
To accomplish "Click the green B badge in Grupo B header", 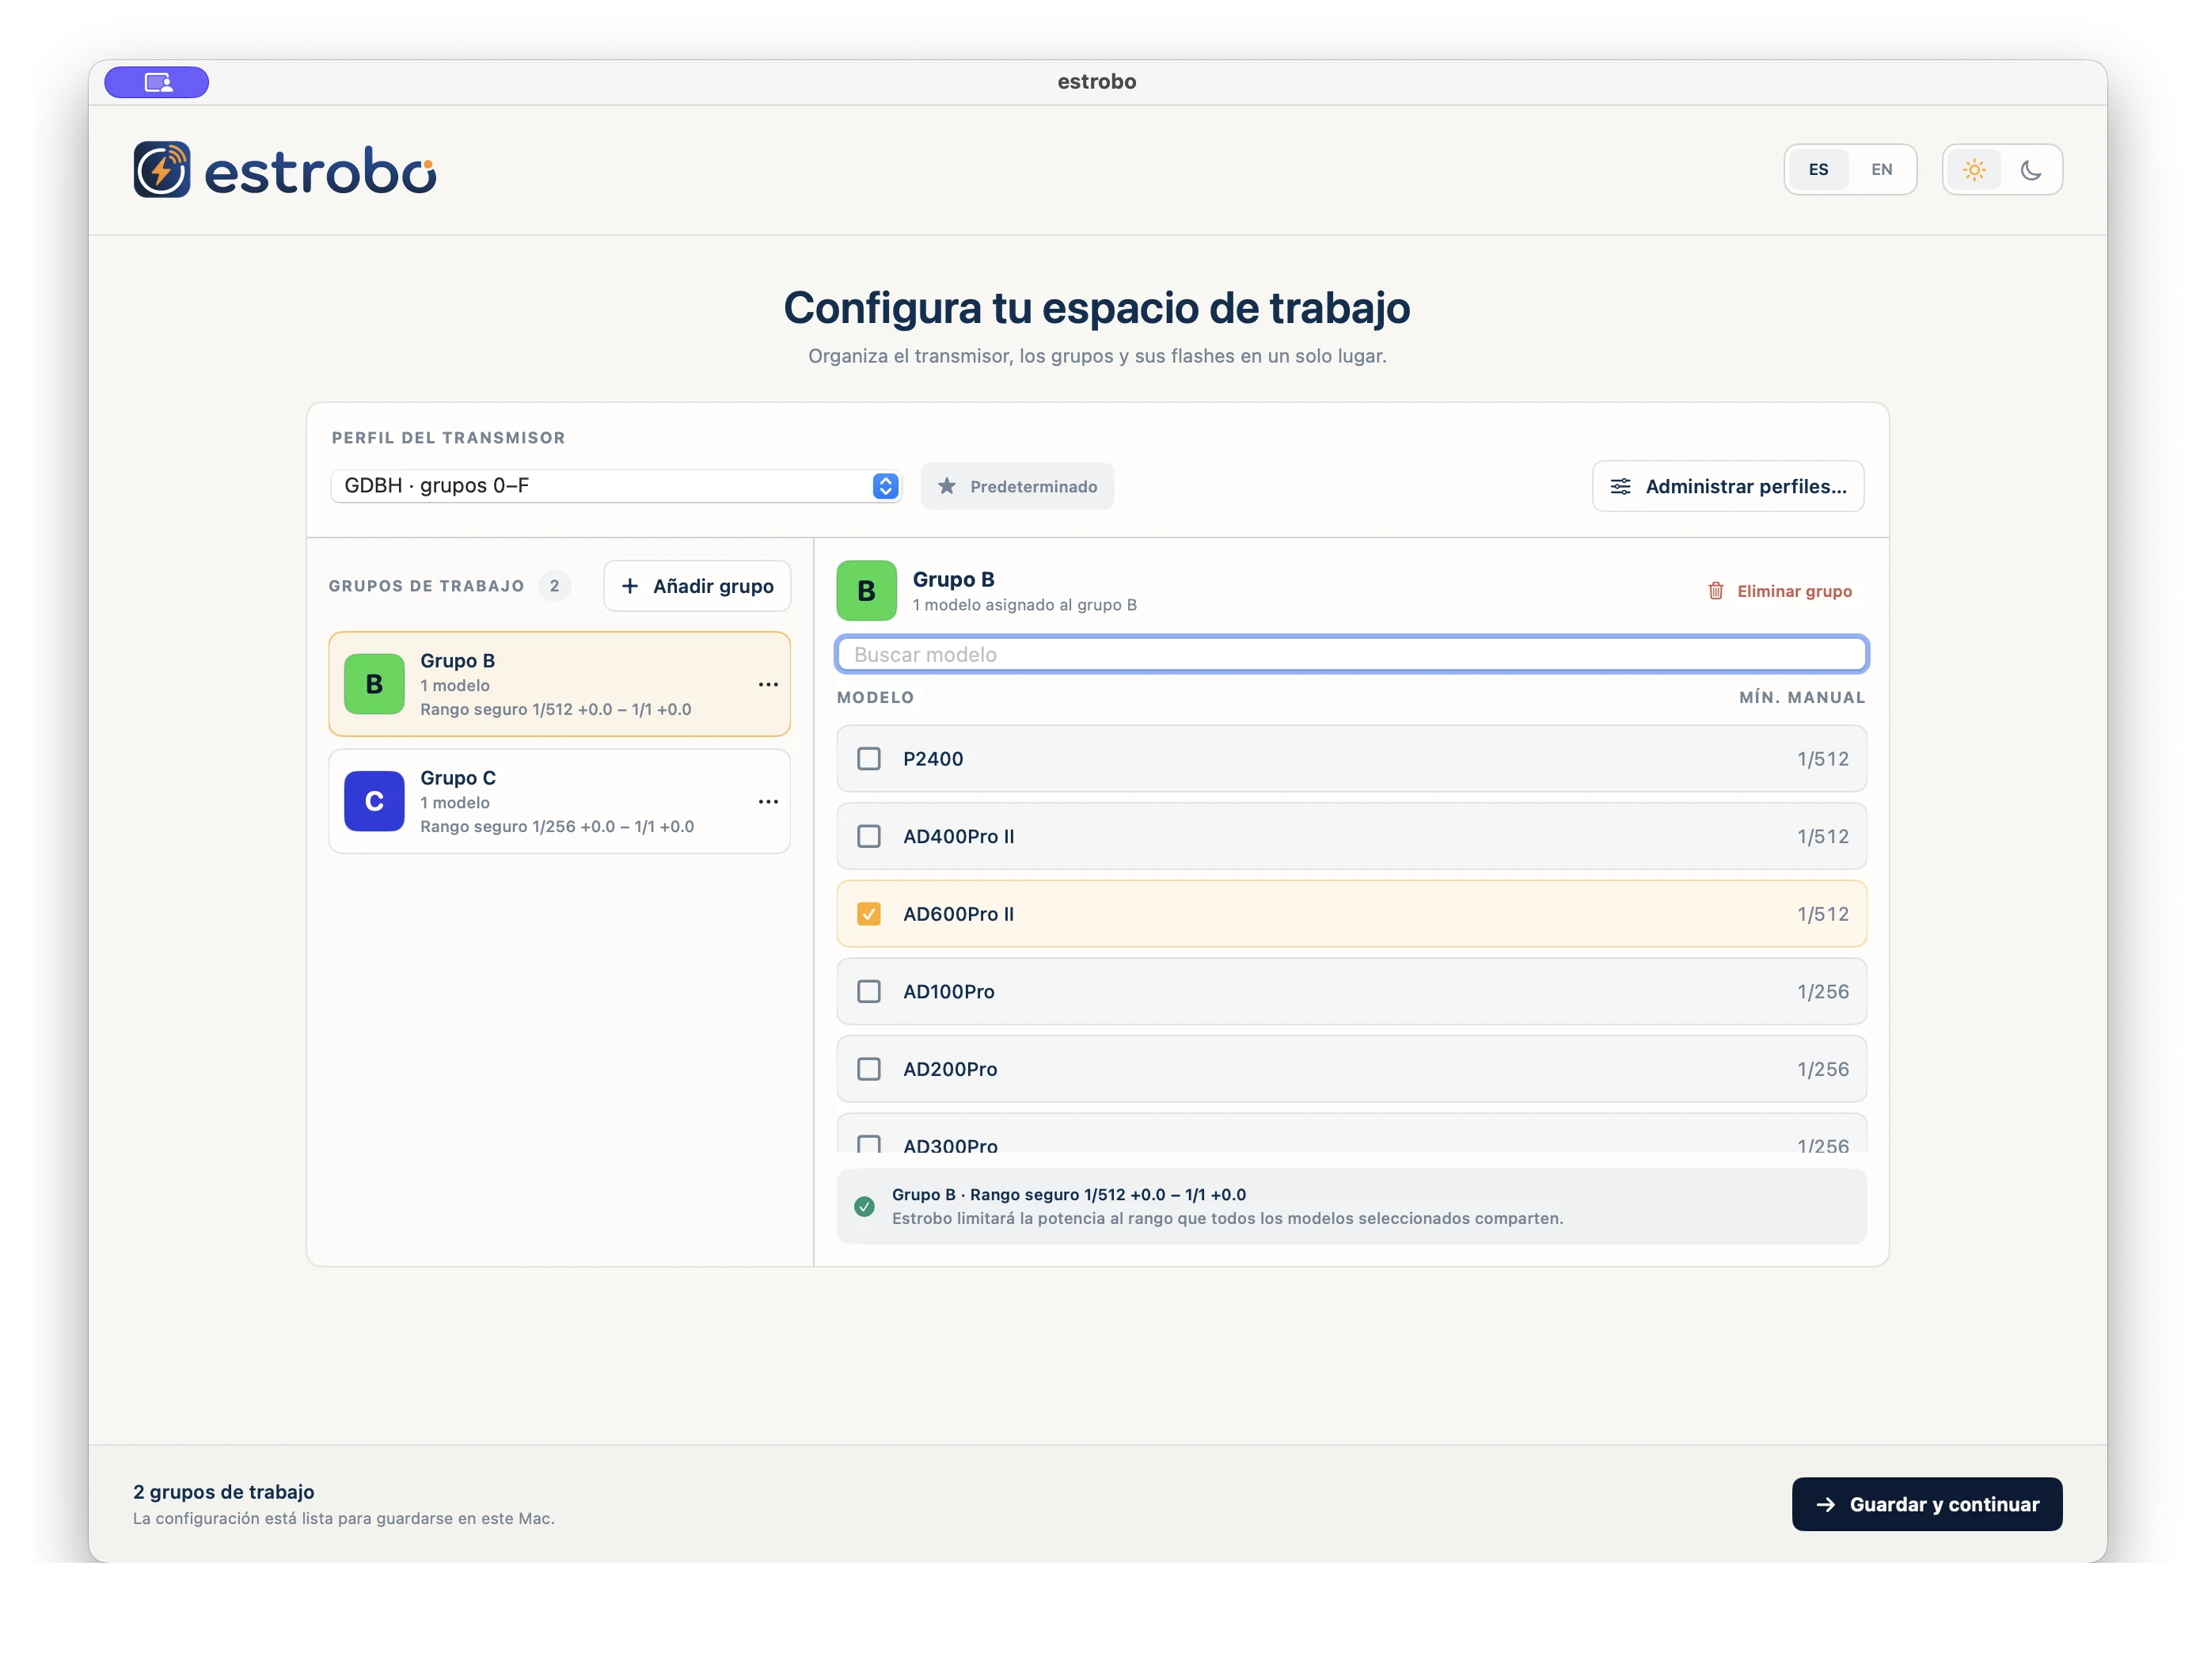I will tap(866, 591).
